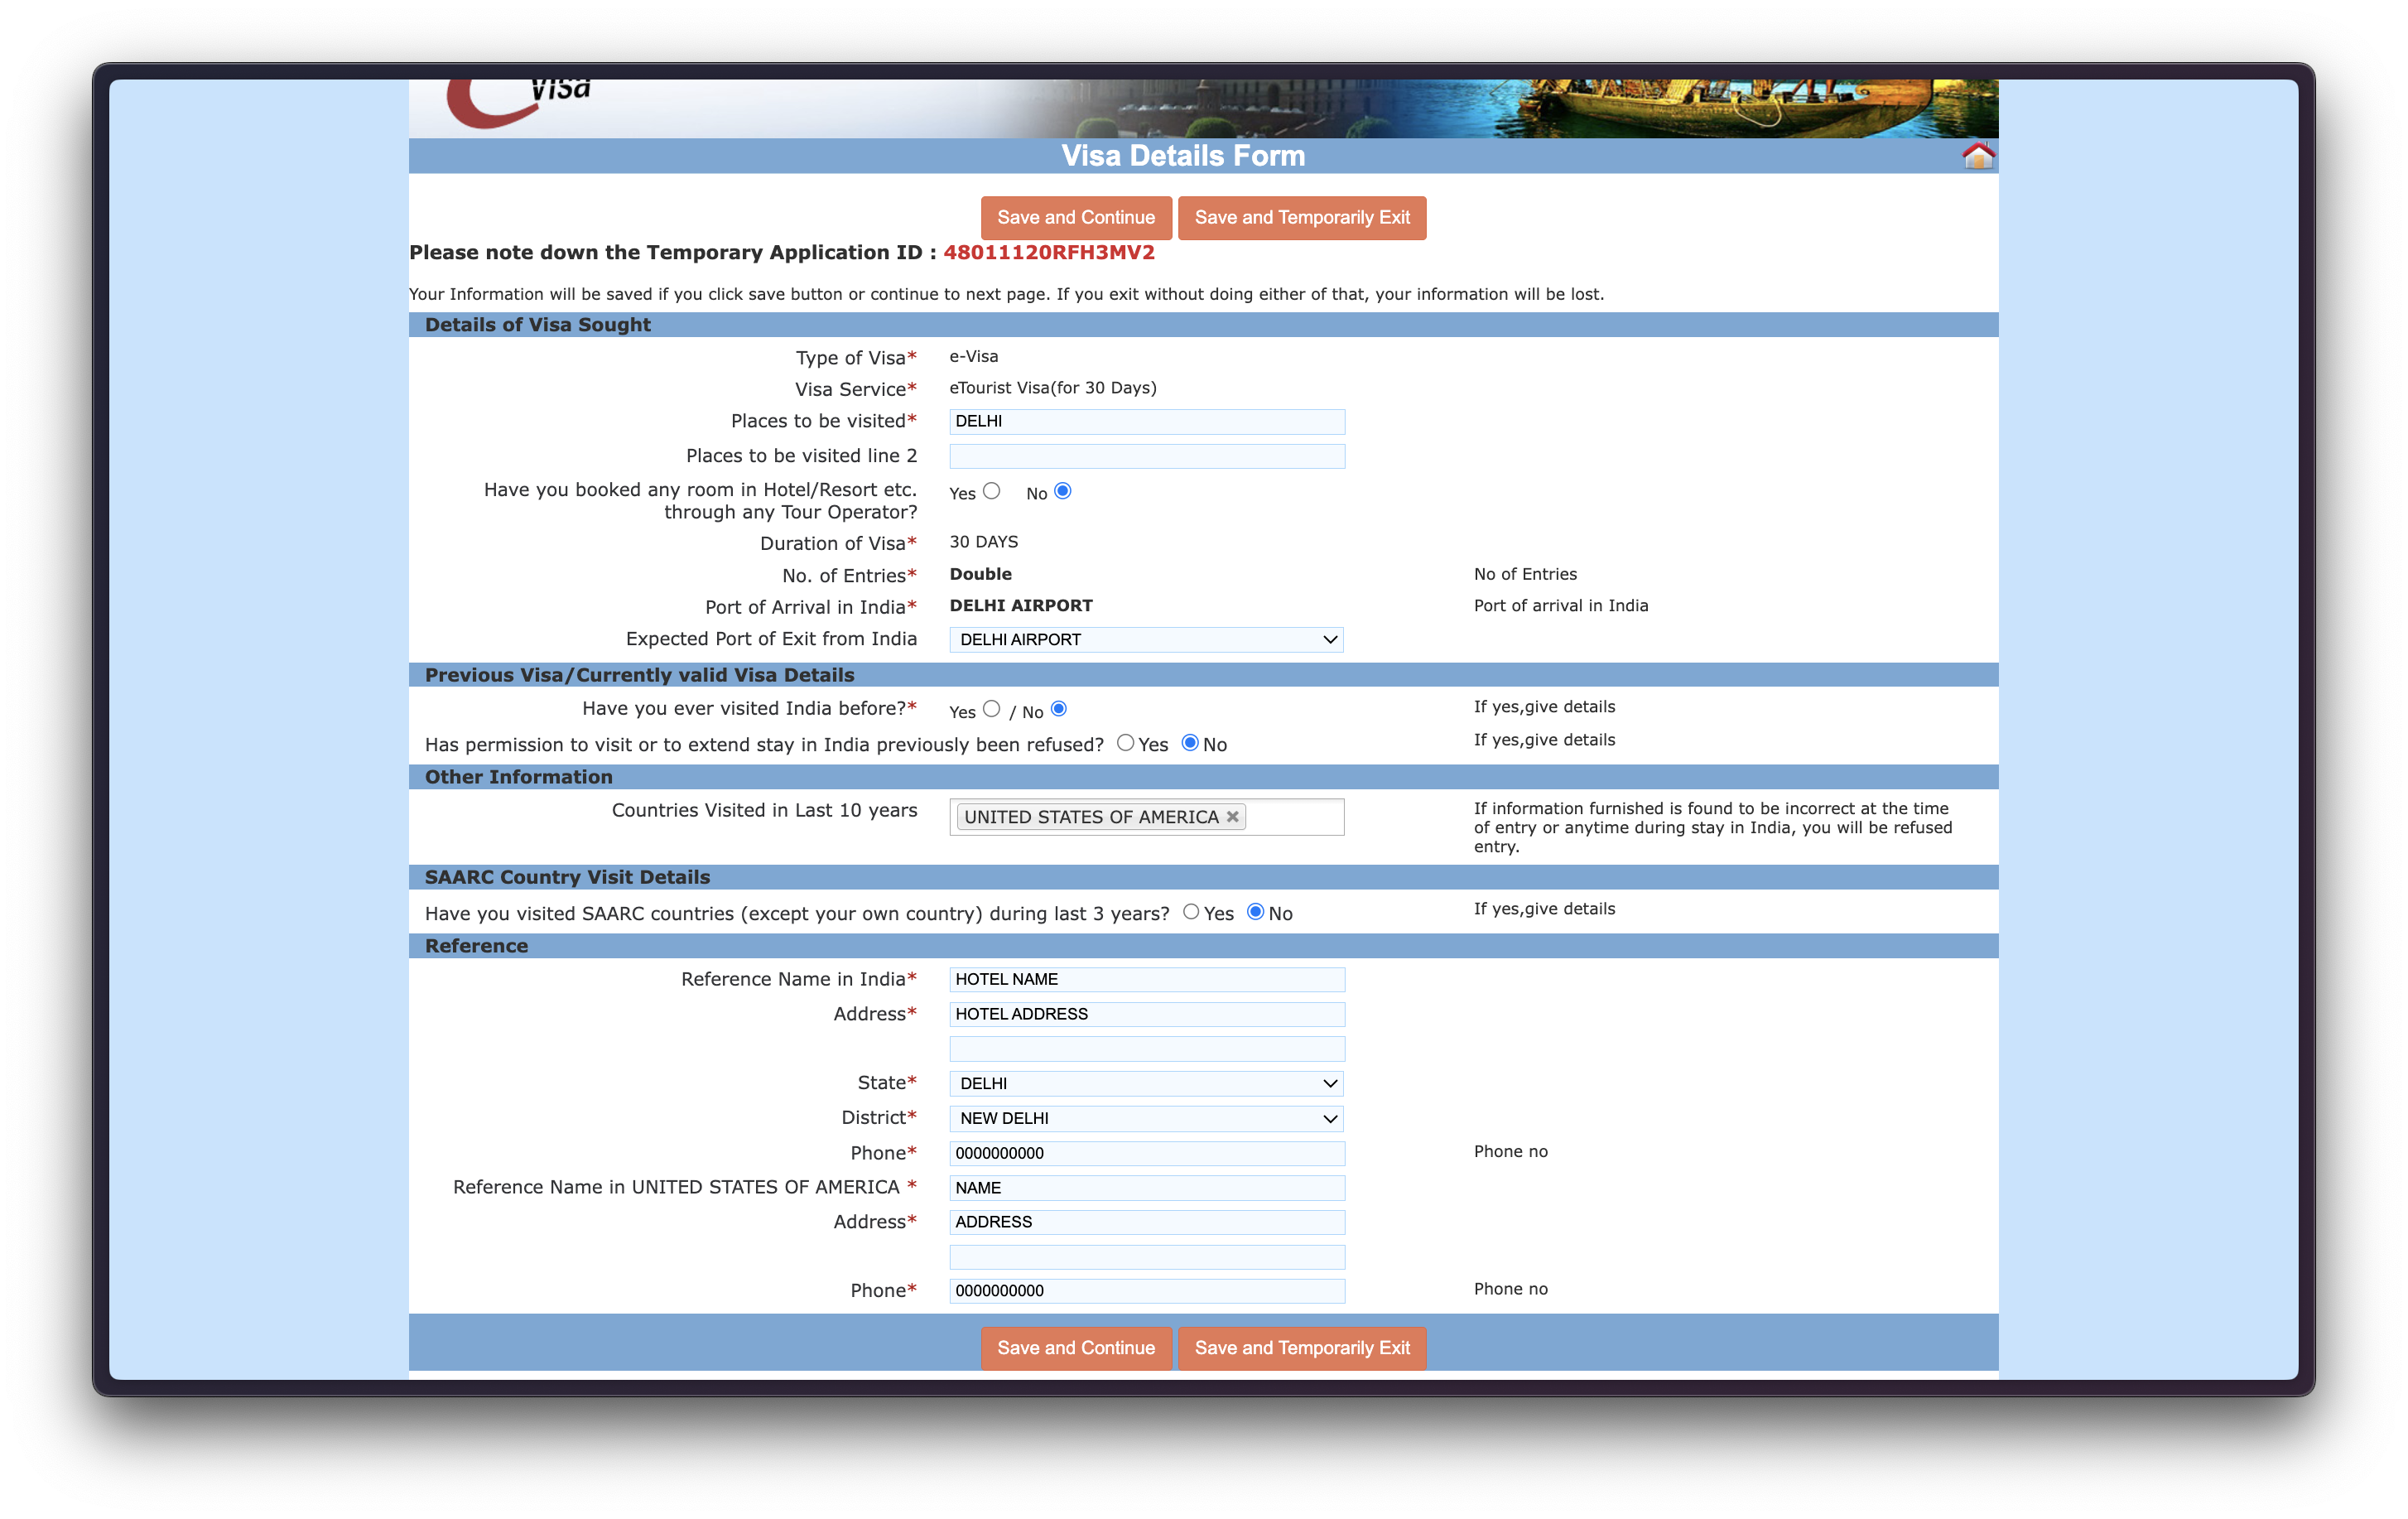This screenshot has width=2408, height=1519.
Task: Click Places to be visited field
Action: pyautogui.click(x=1146, y=422)
